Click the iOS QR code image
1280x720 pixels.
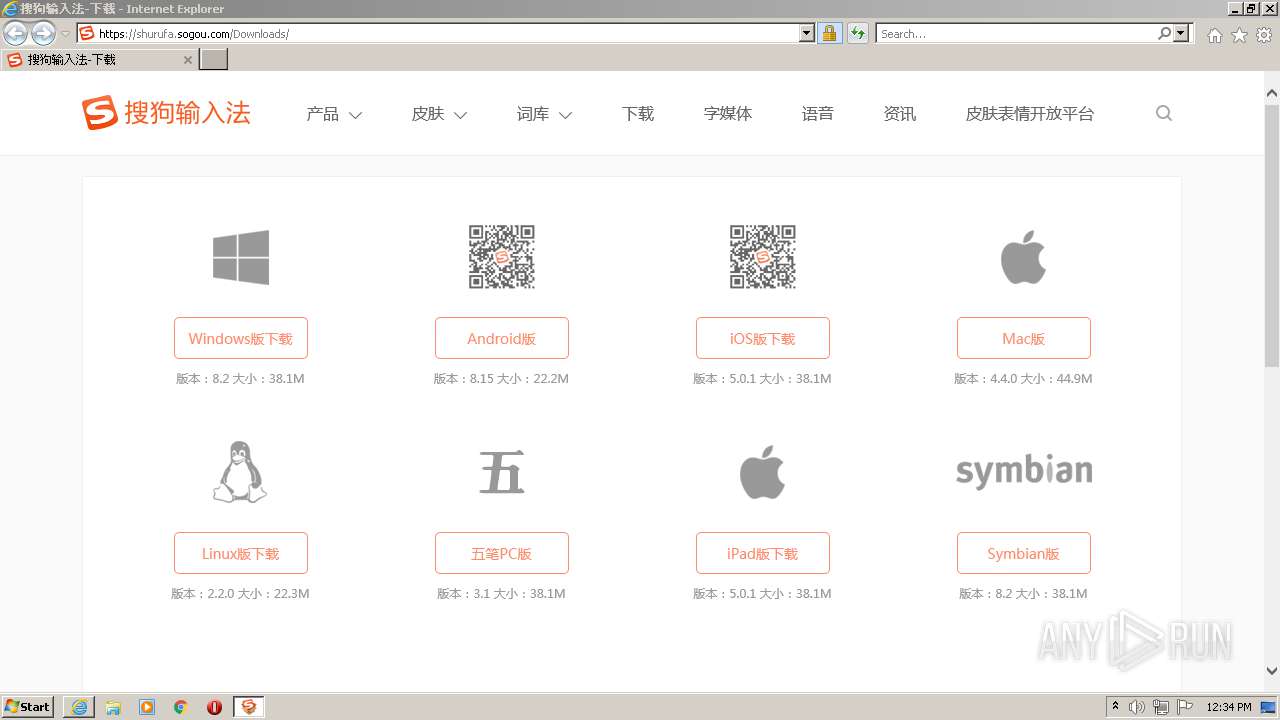[x=763, y=257]
